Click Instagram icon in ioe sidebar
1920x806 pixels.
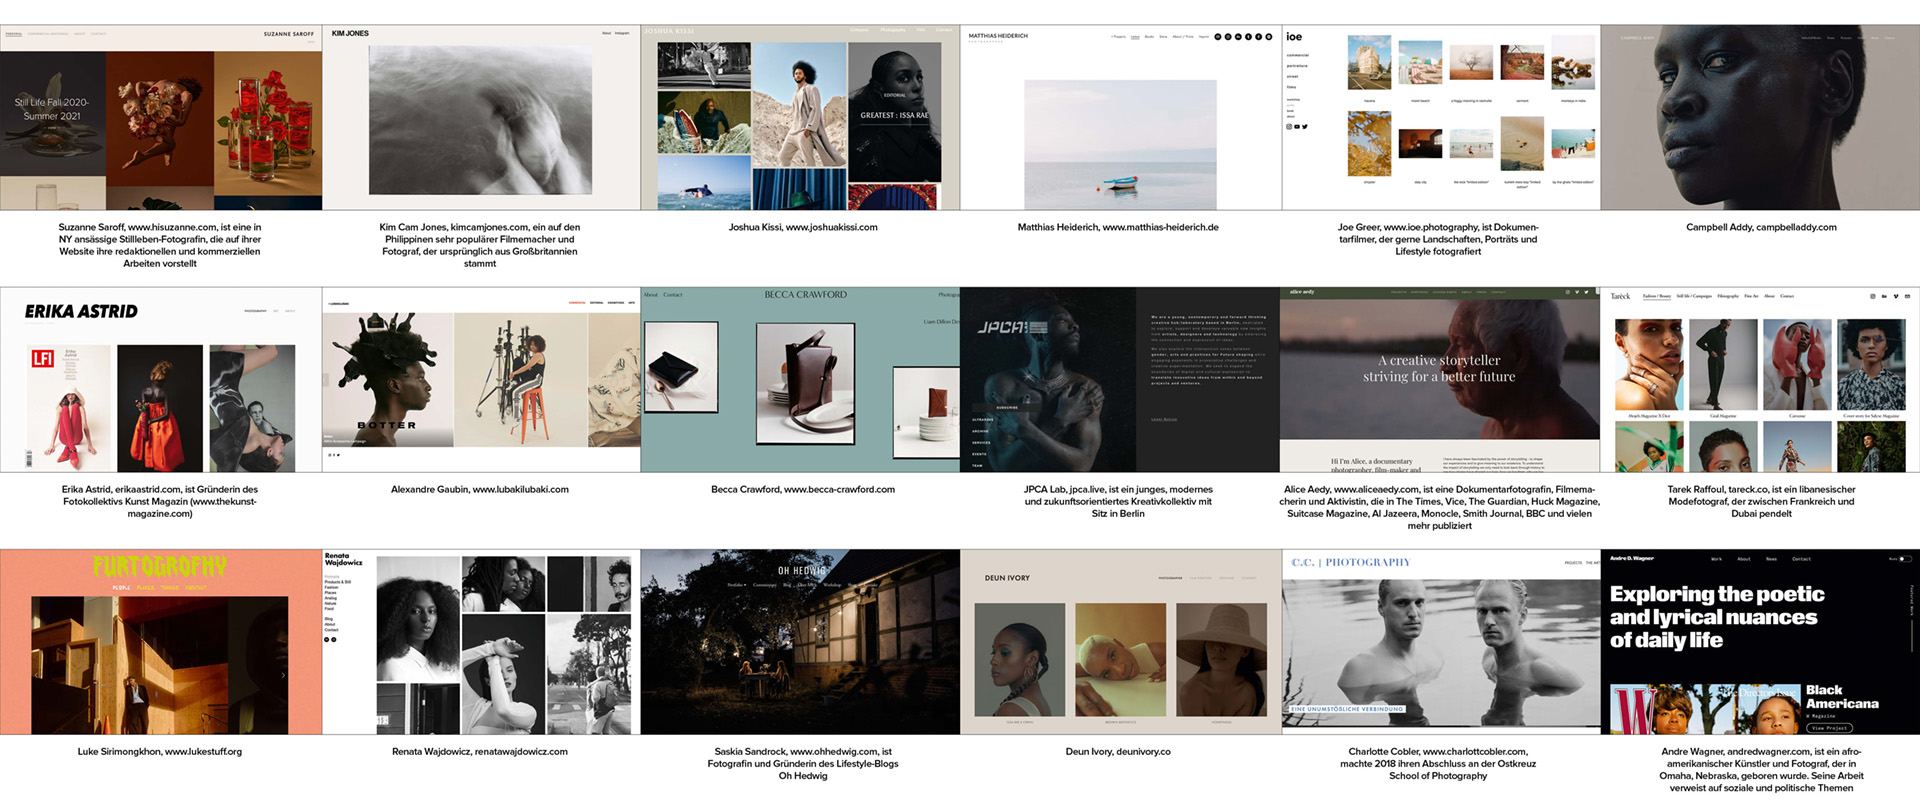click(x=1288, y=127)
